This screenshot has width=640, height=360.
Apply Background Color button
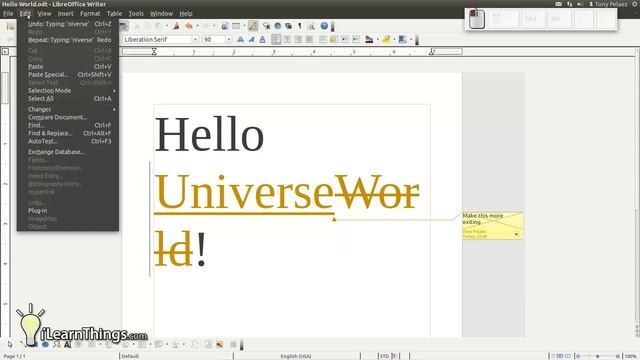[402, 40]
